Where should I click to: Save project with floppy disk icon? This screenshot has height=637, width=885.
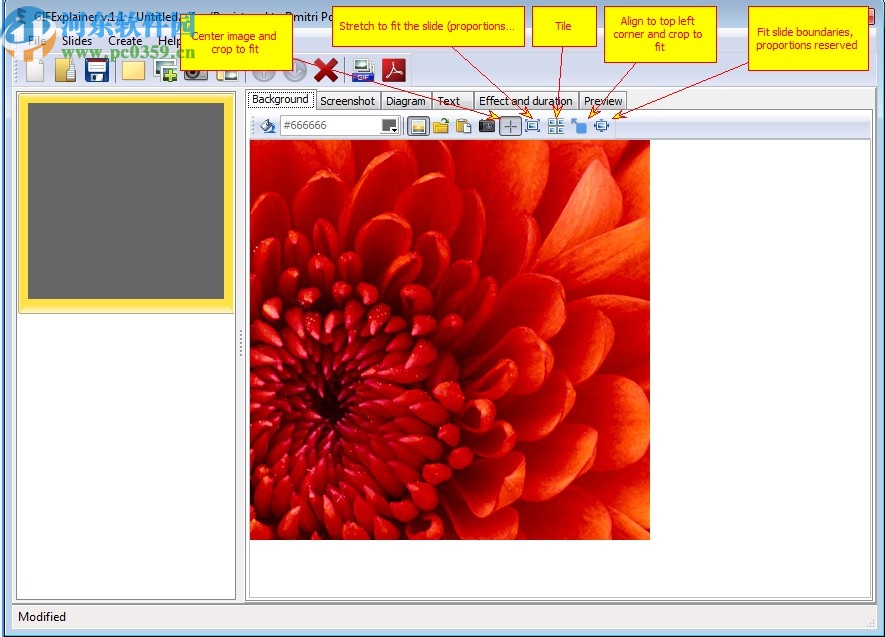[x=97, y=71]
